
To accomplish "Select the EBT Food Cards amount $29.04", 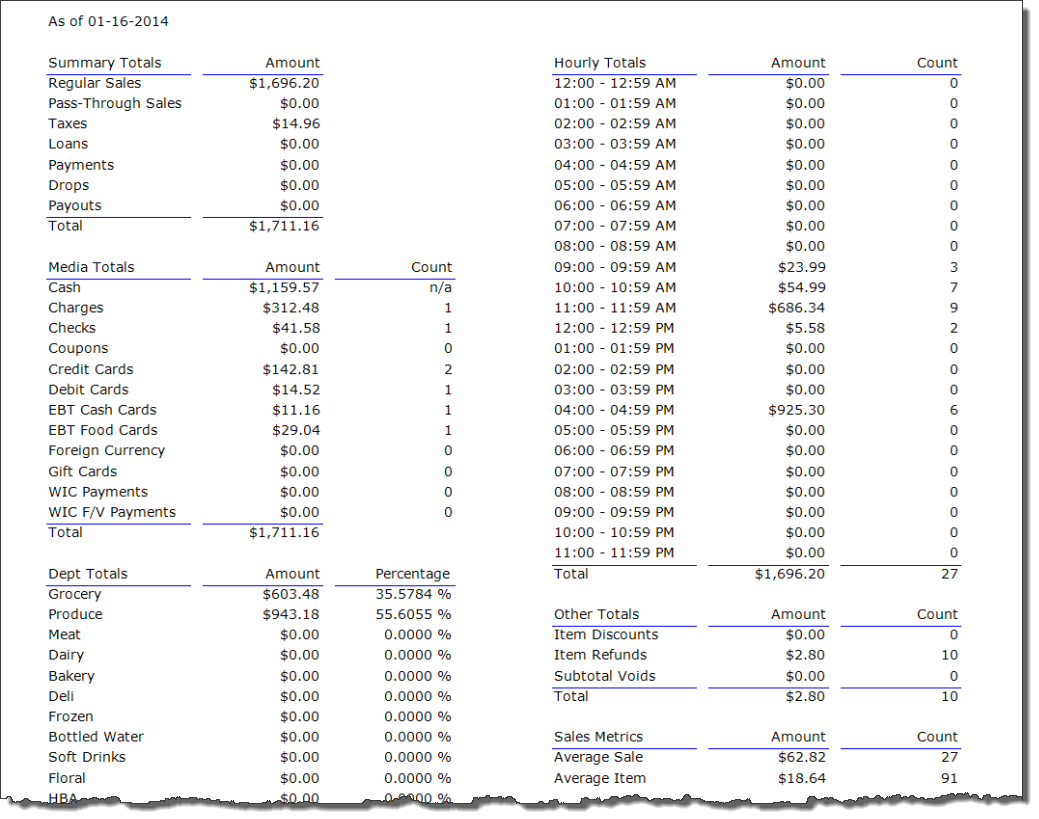I will pyautogui.click(x=296, y=430).
